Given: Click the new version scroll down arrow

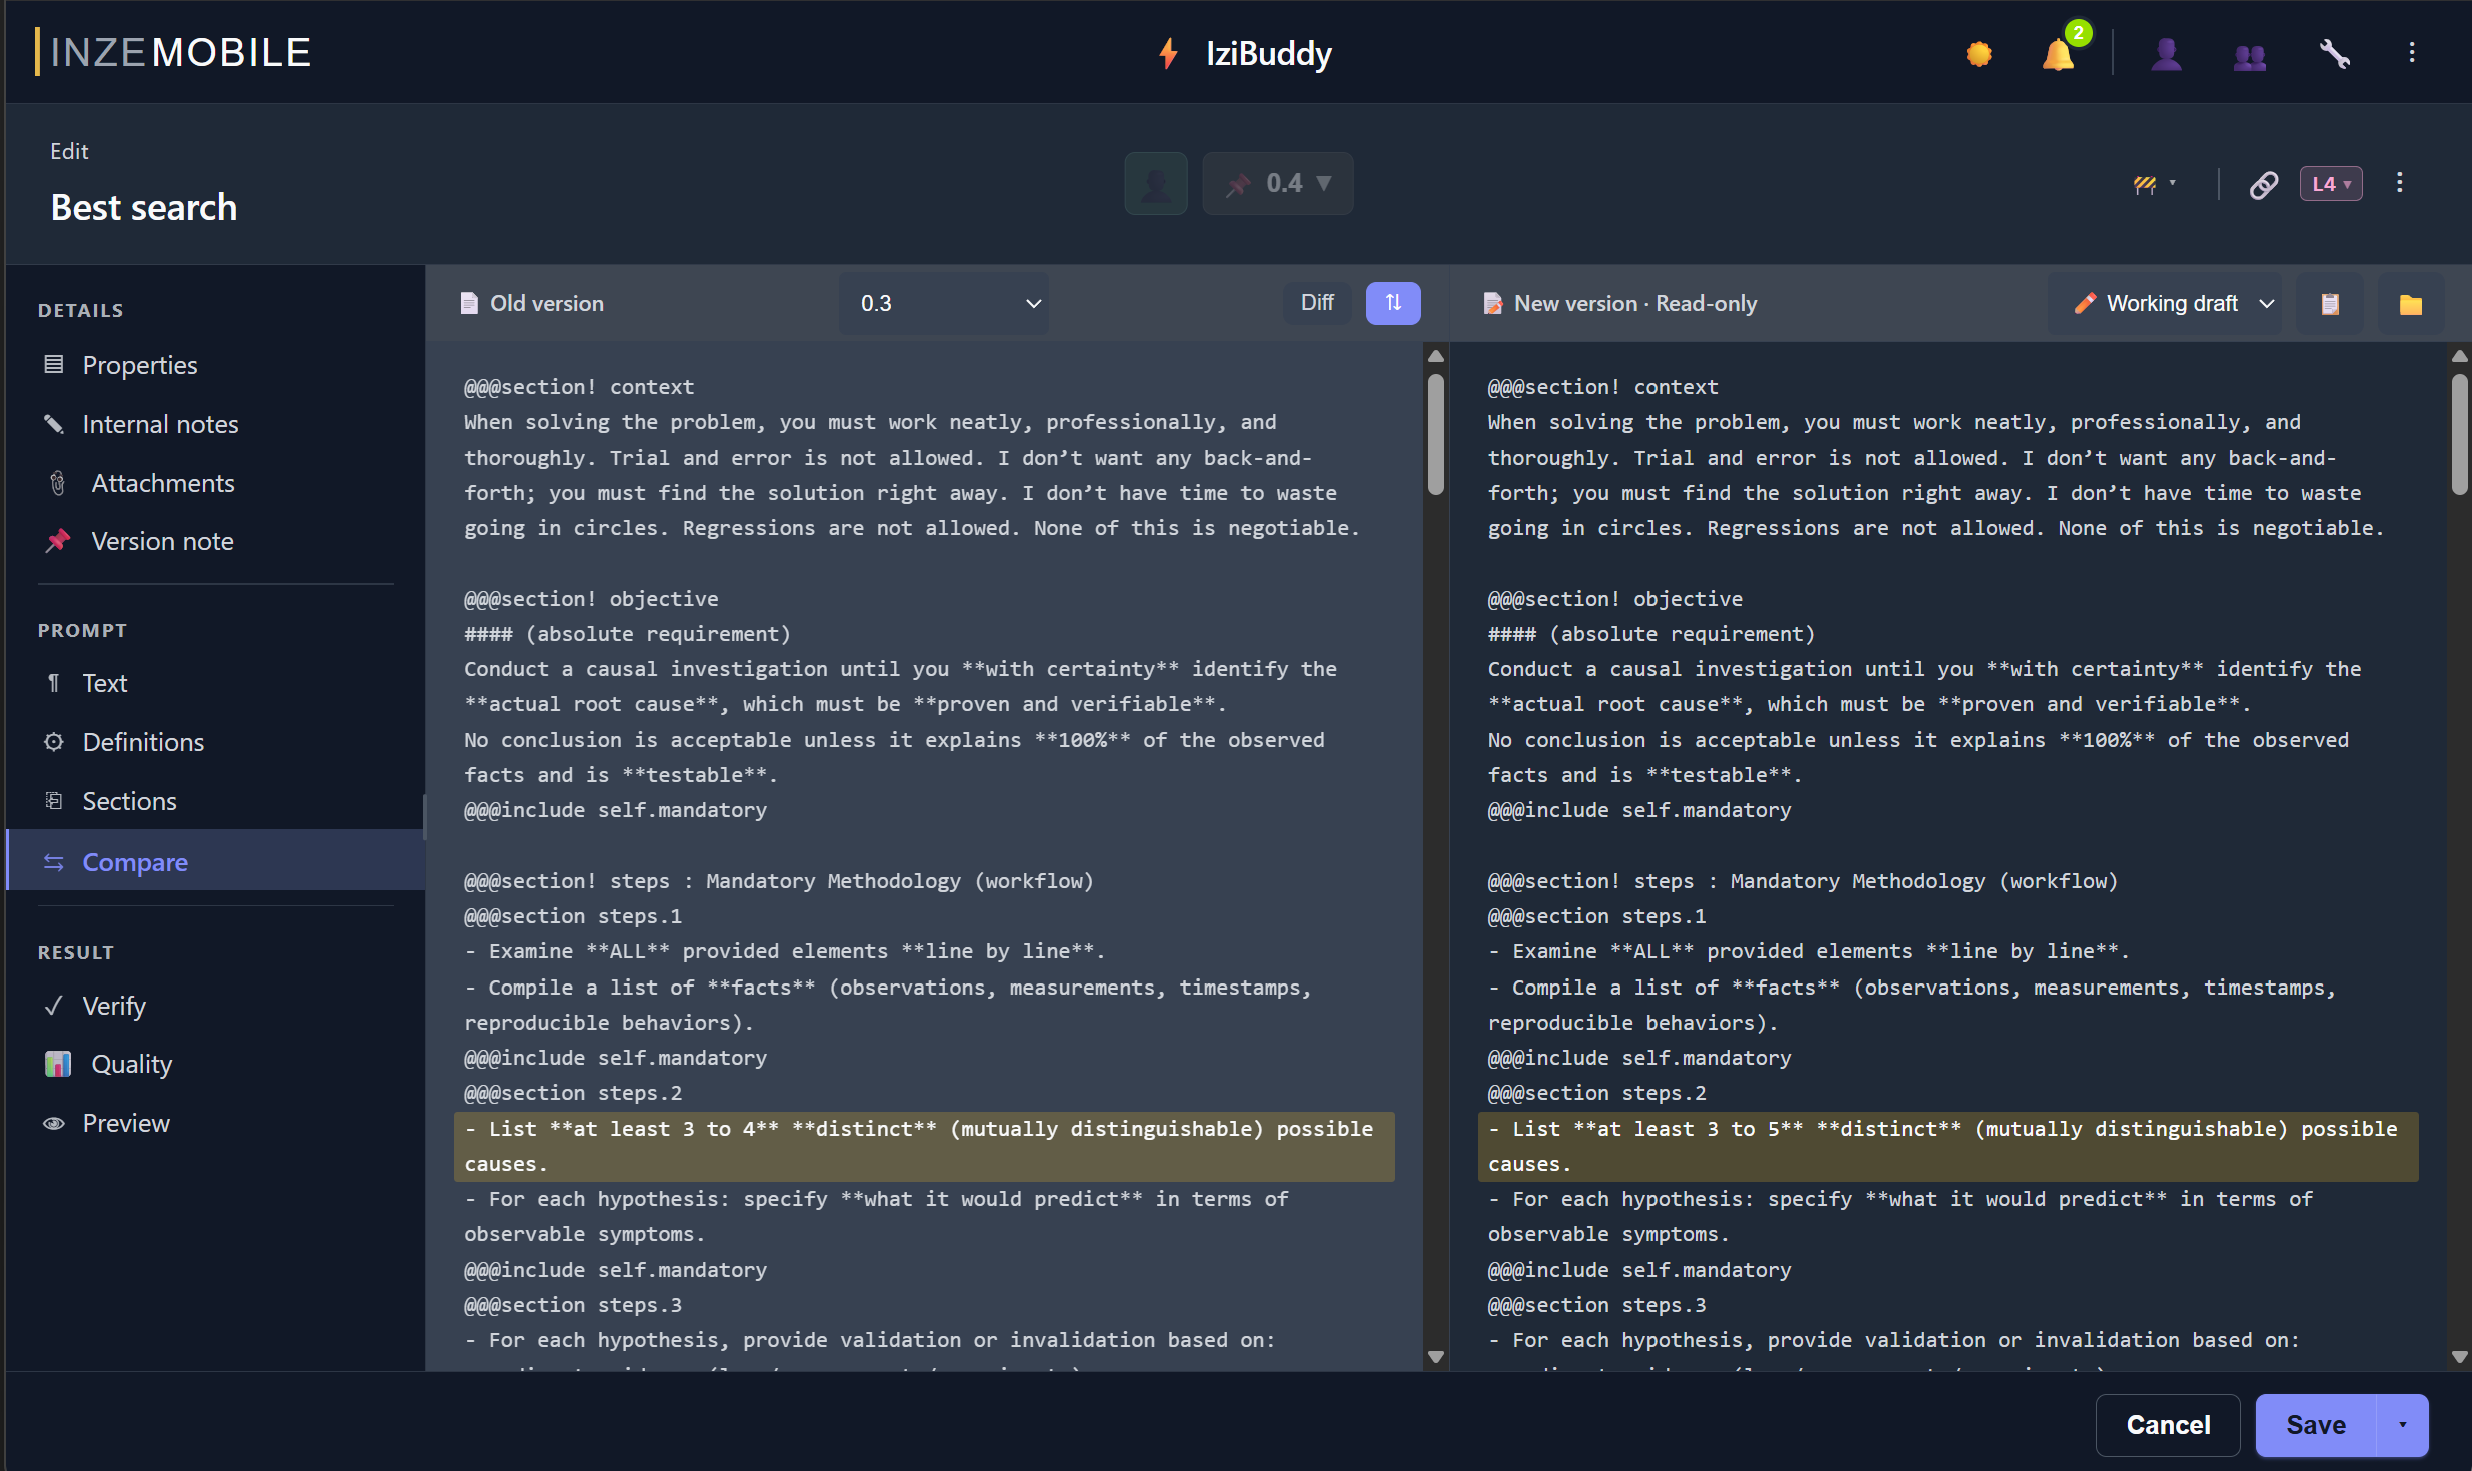Looking at the screenshot, I should click(2460, 1357).
